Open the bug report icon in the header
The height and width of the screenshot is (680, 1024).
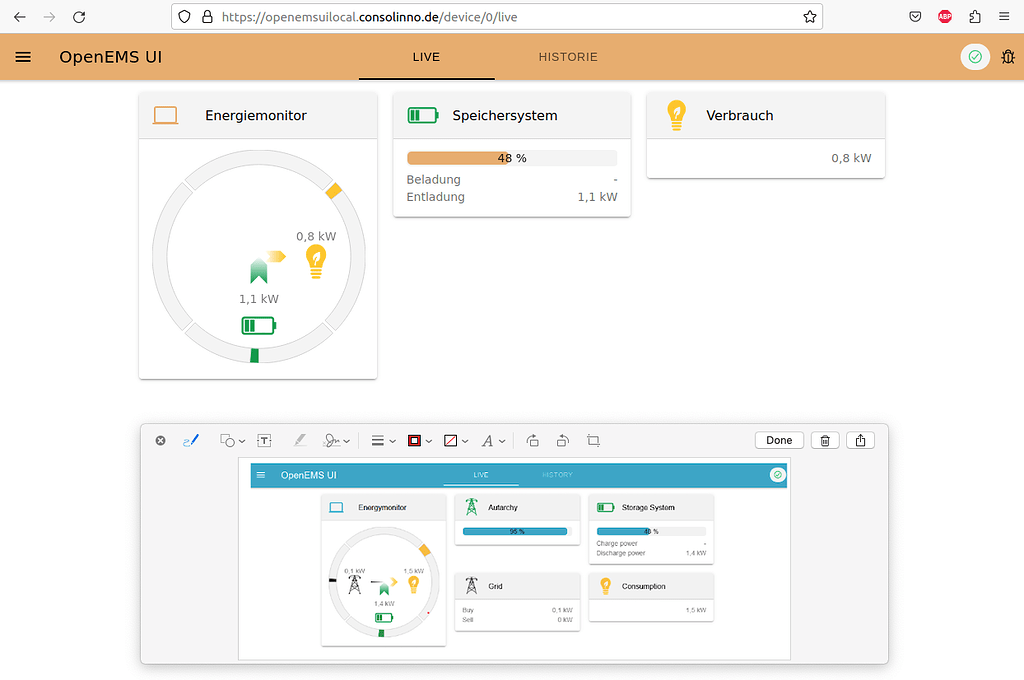(1008, 57)
